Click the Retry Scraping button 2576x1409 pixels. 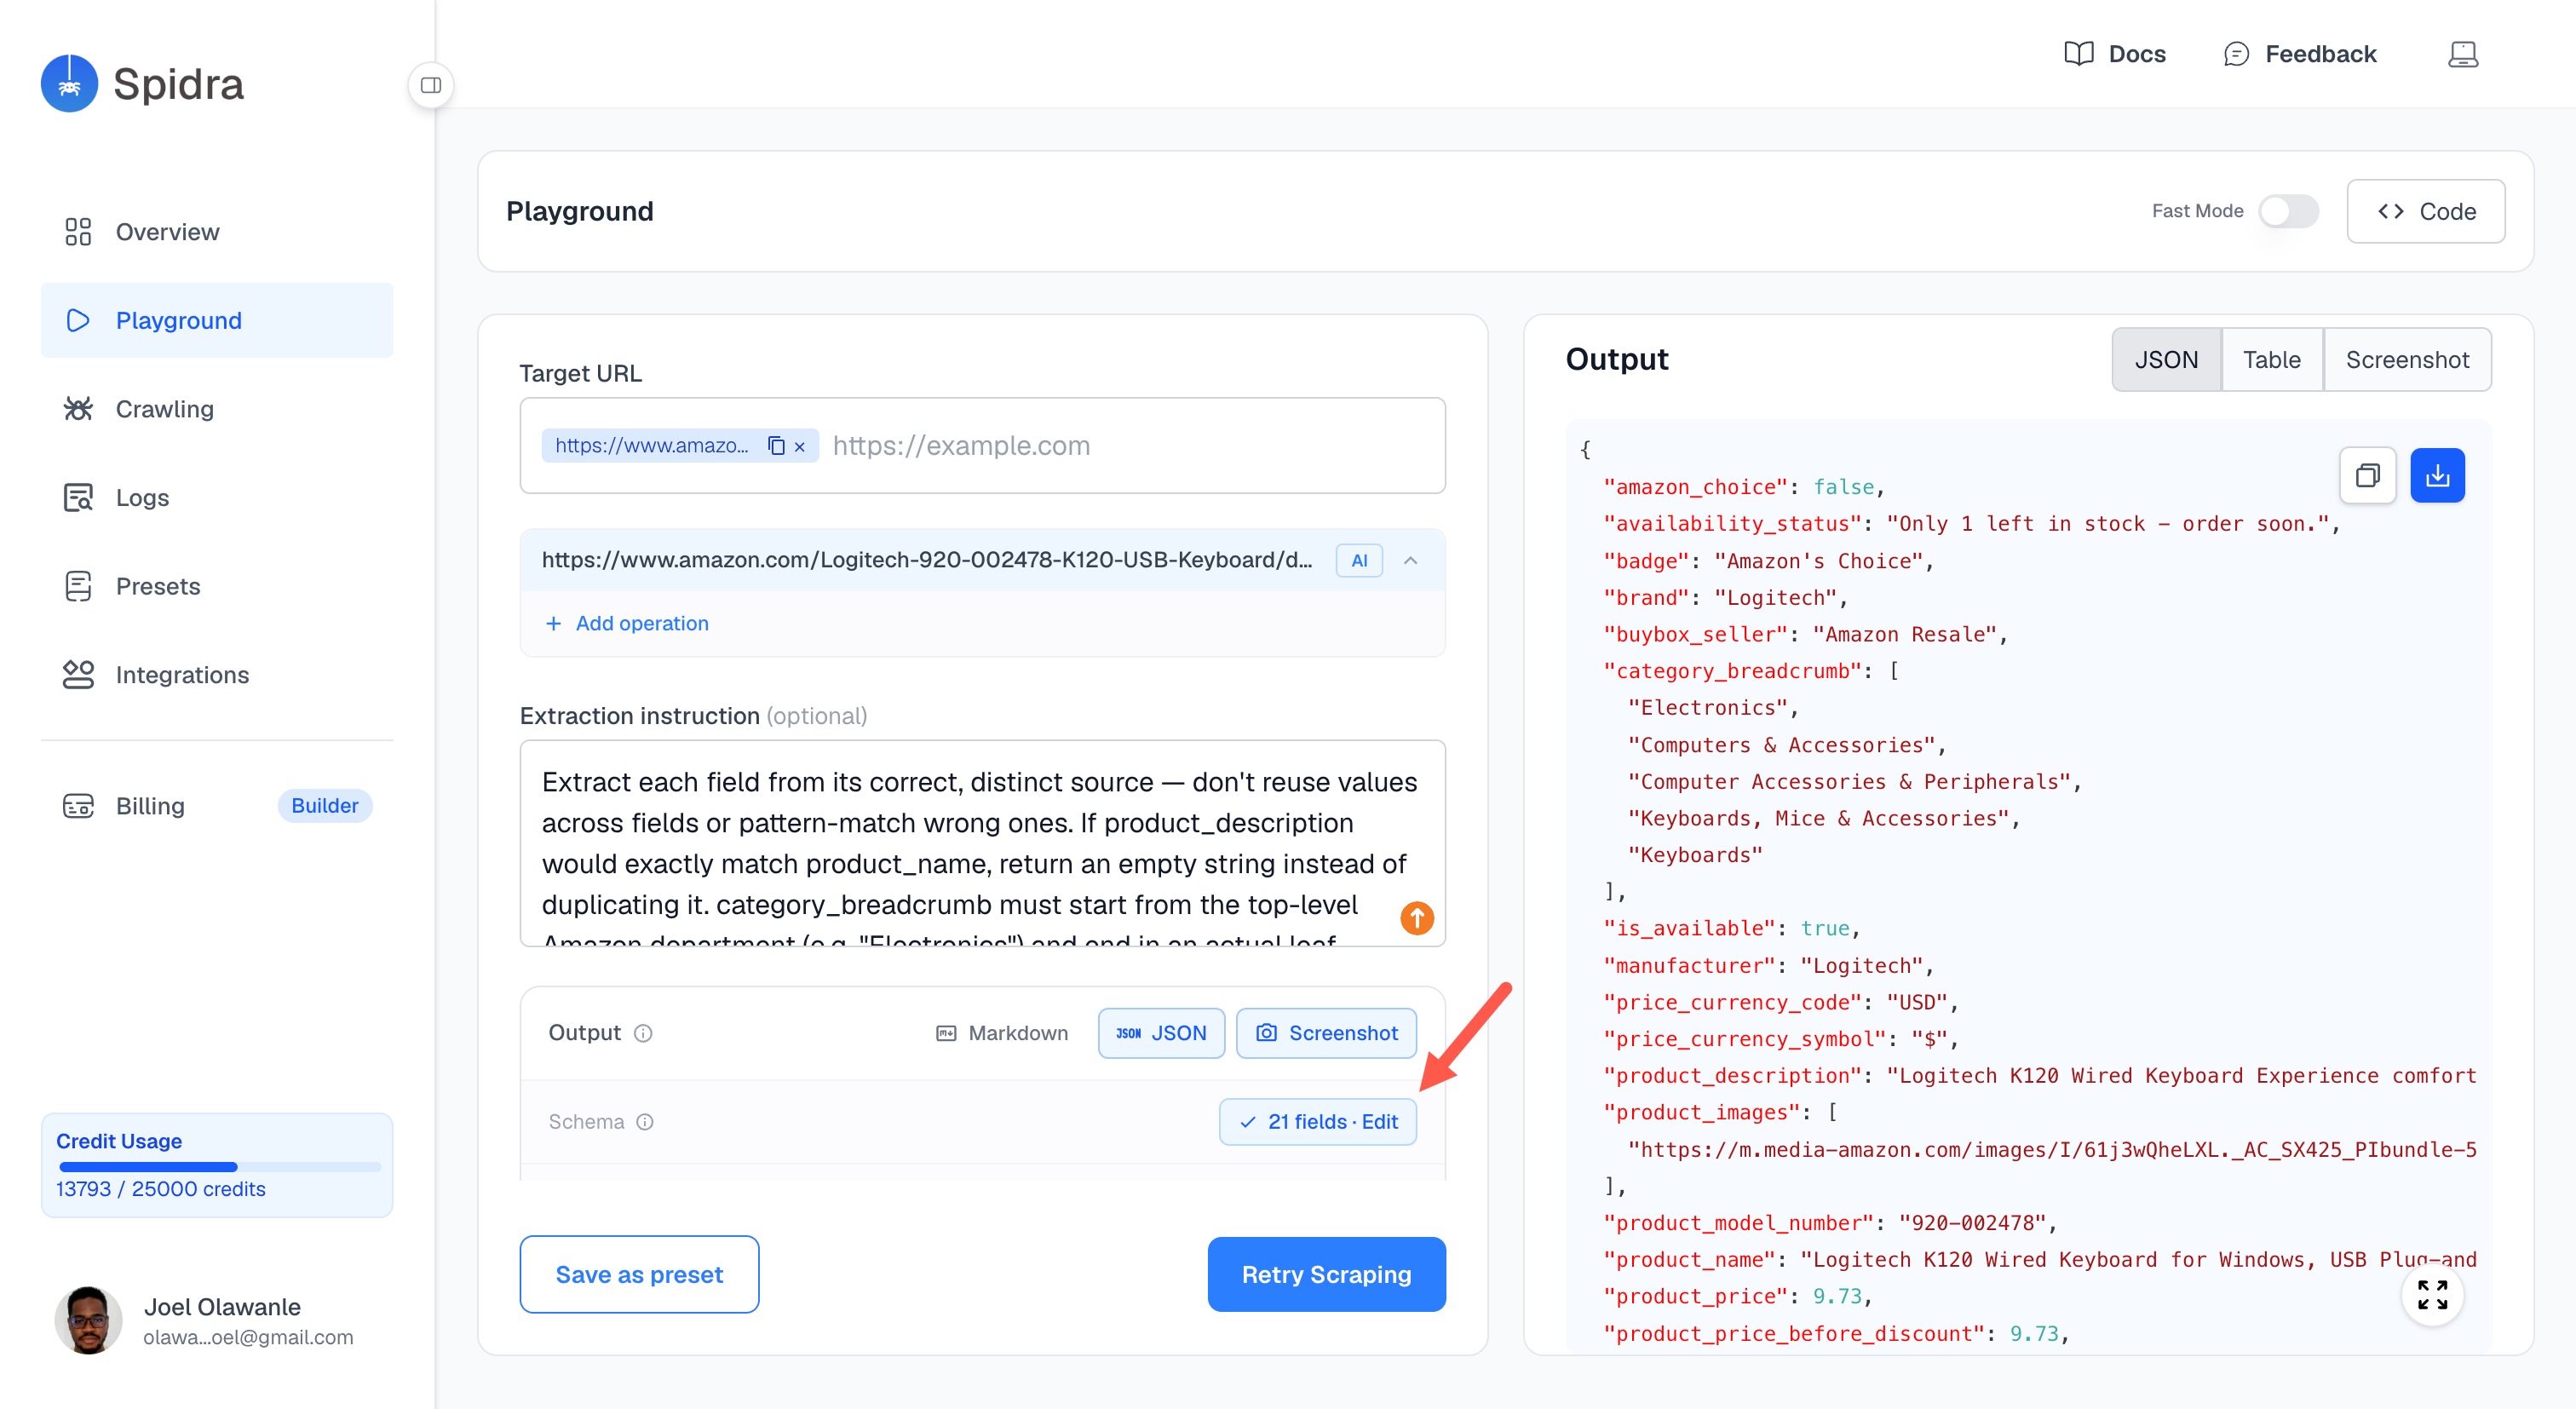tap(1326, 1274)
